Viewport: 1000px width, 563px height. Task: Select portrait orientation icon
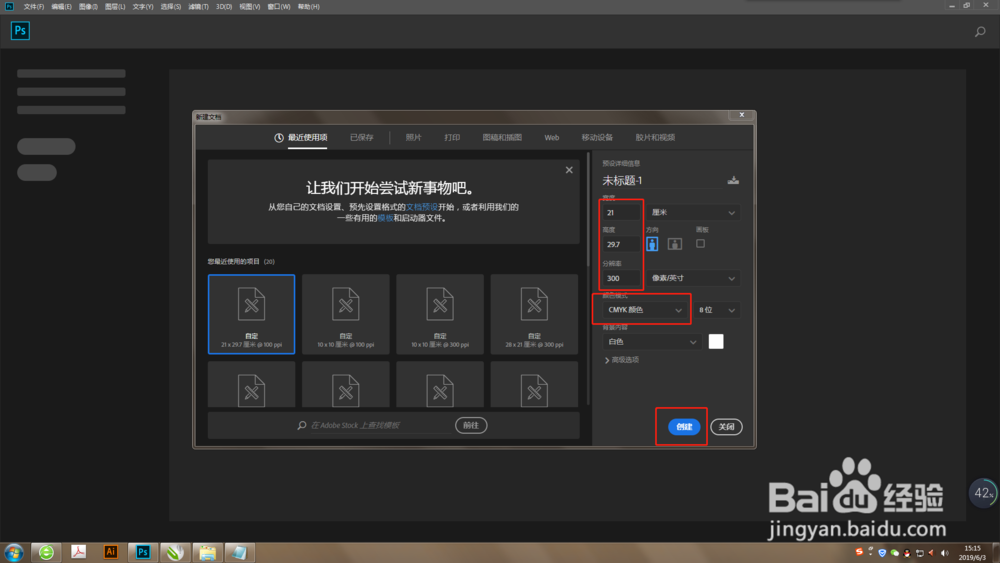[652, 244]
